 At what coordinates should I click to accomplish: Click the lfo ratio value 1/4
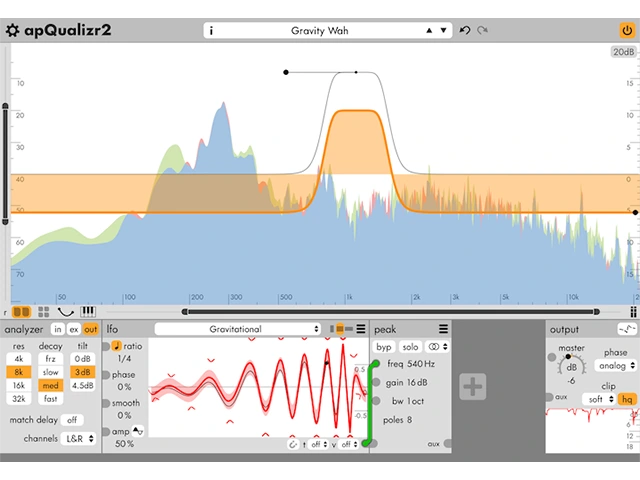click(x=124, y=359)
